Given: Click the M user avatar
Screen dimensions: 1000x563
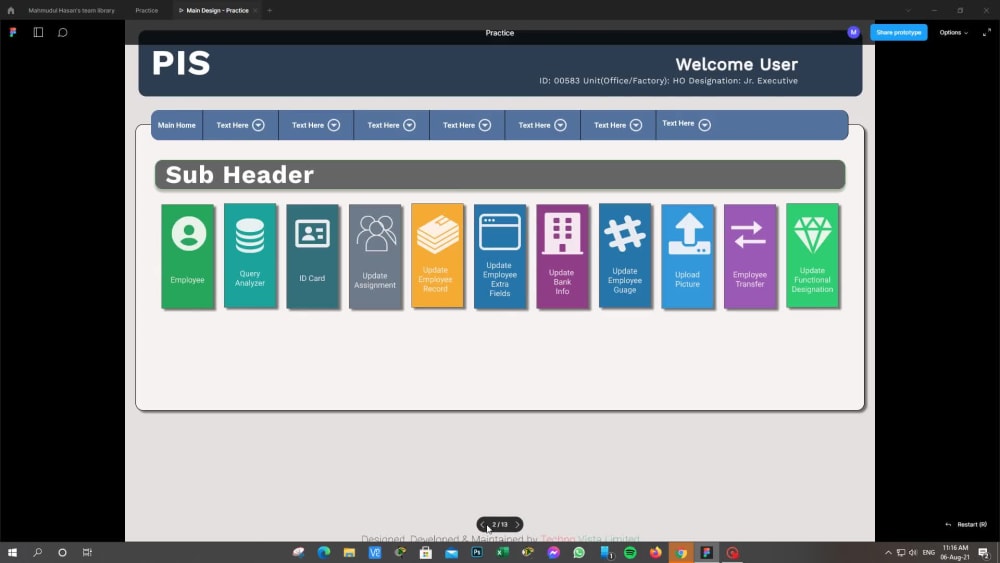Looking at the screenshot, I should [x=853, y=32].
